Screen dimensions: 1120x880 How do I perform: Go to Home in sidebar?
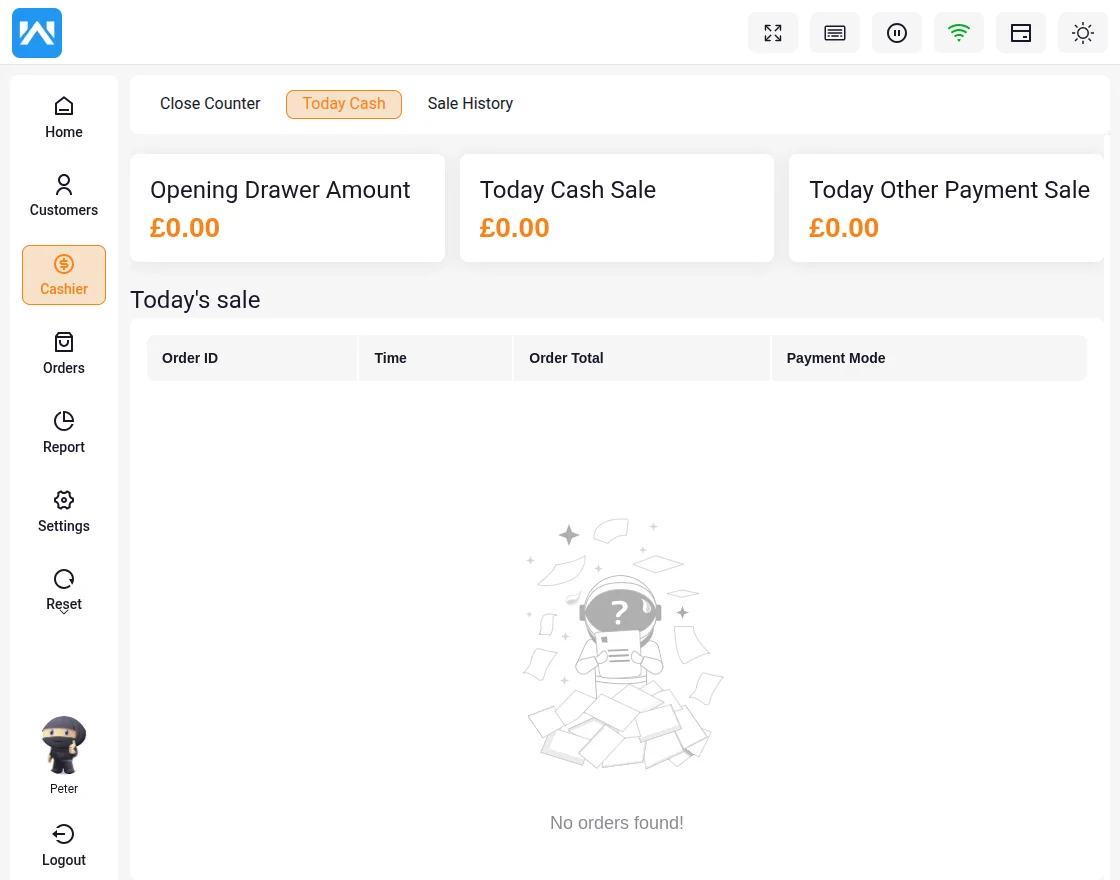coord(64,118)
